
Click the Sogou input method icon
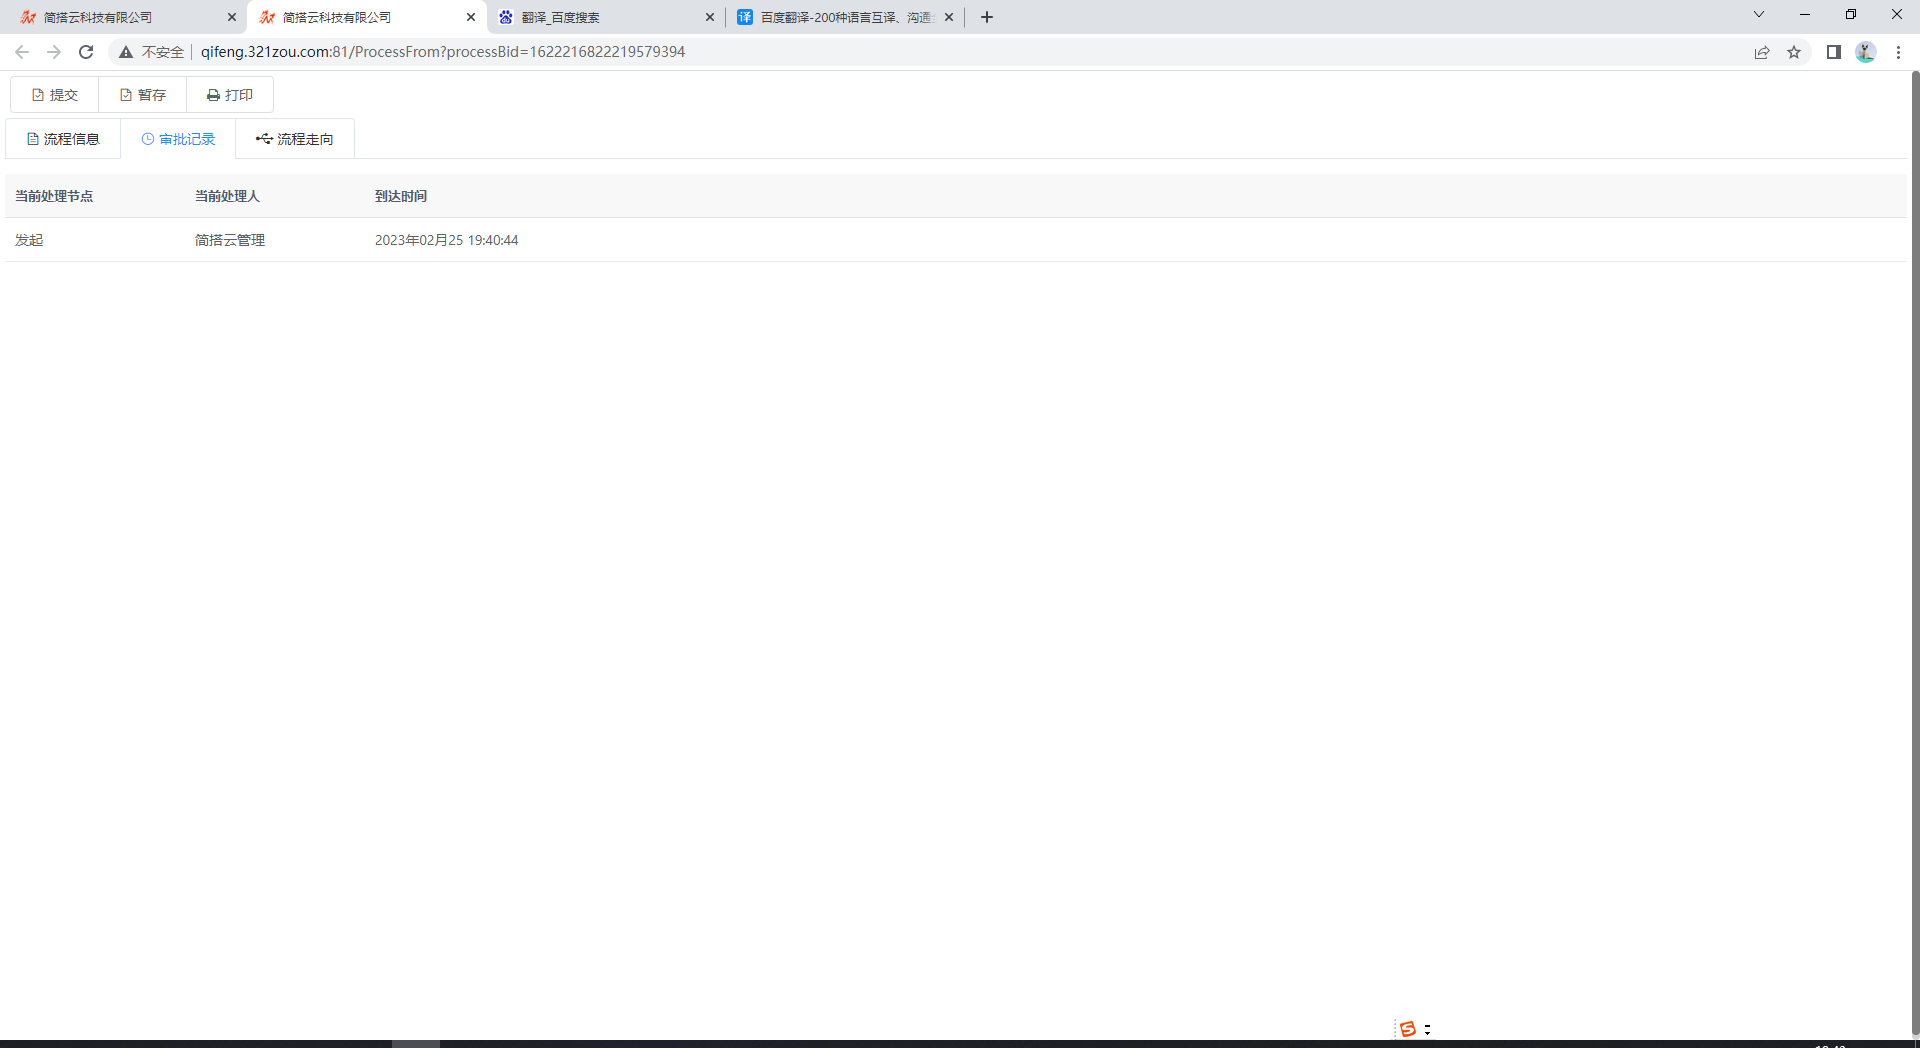(x=1408, y=1029)
